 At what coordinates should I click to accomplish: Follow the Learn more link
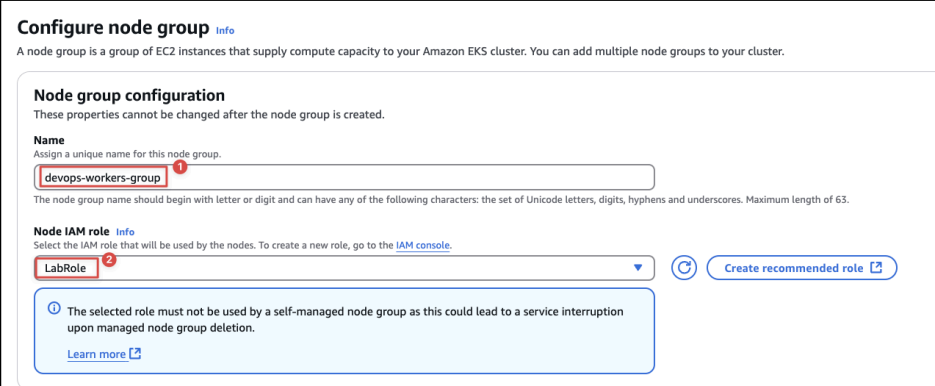point(96,354)
